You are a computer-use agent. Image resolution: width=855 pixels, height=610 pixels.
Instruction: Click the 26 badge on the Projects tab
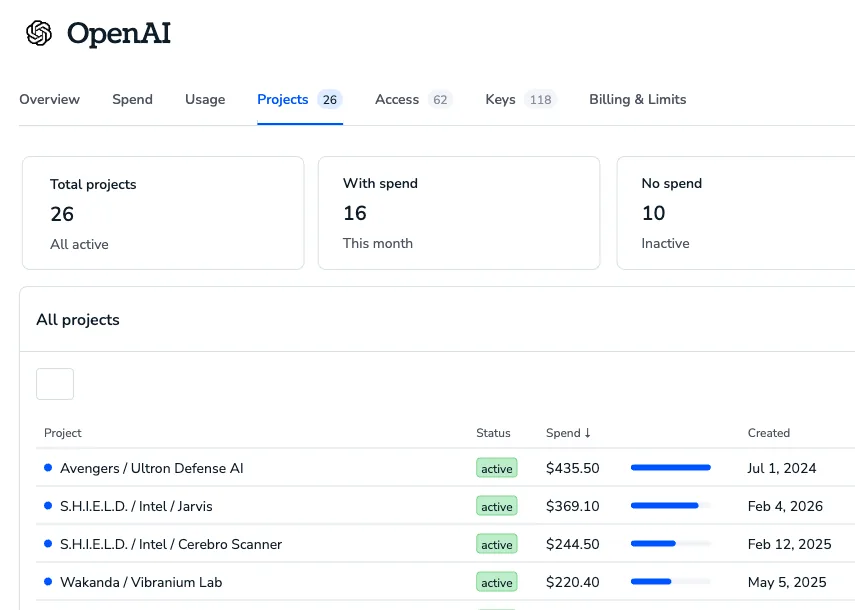coord(330,99)
